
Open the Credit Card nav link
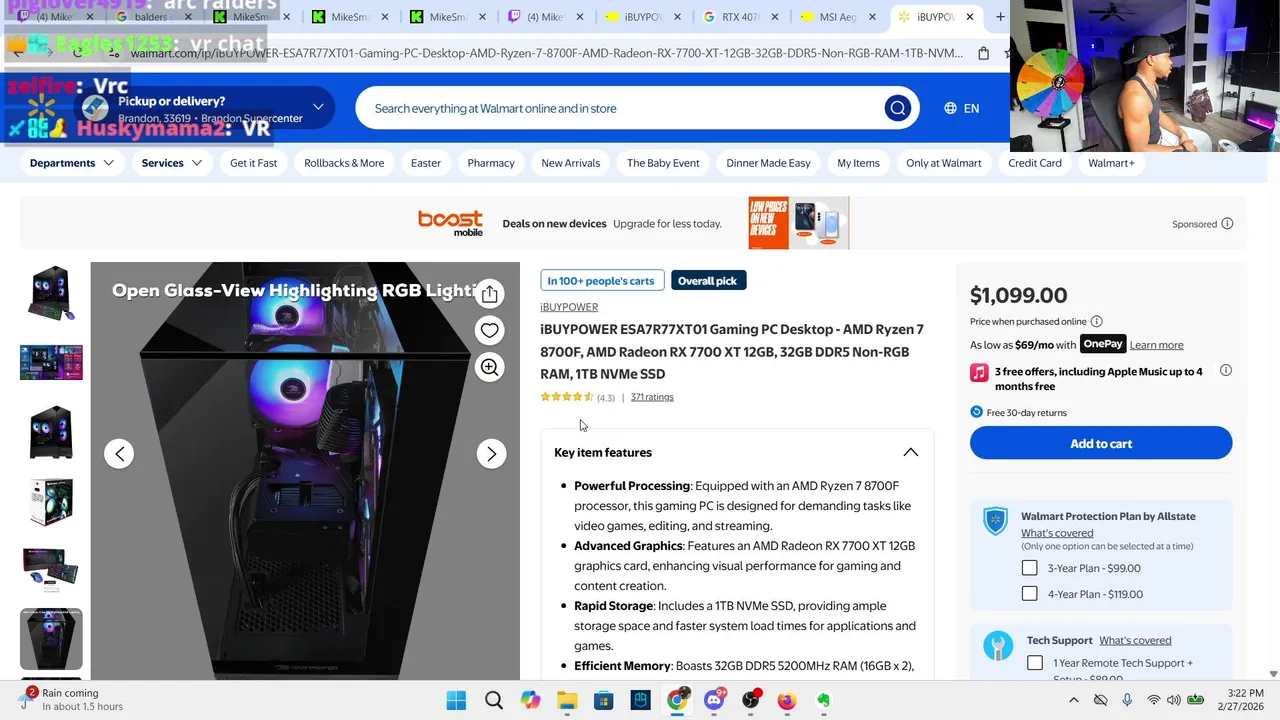click(x=1035, y=163)
